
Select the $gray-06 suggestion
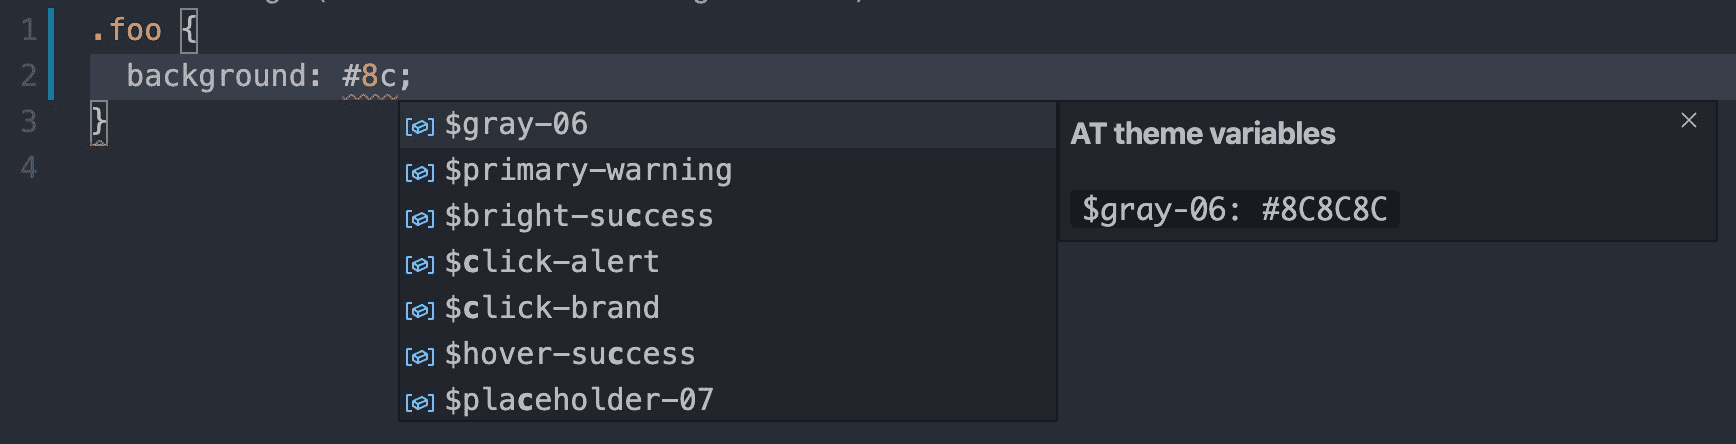click(x=728, y=125)
